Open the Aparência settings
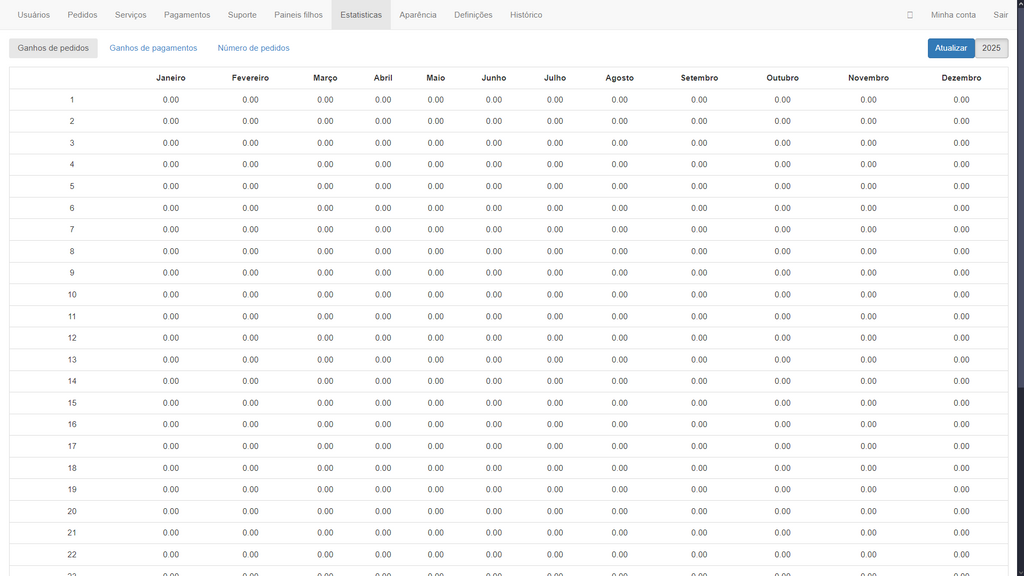The width and height of the screenshot is (1024, 576). coord(418,15)
